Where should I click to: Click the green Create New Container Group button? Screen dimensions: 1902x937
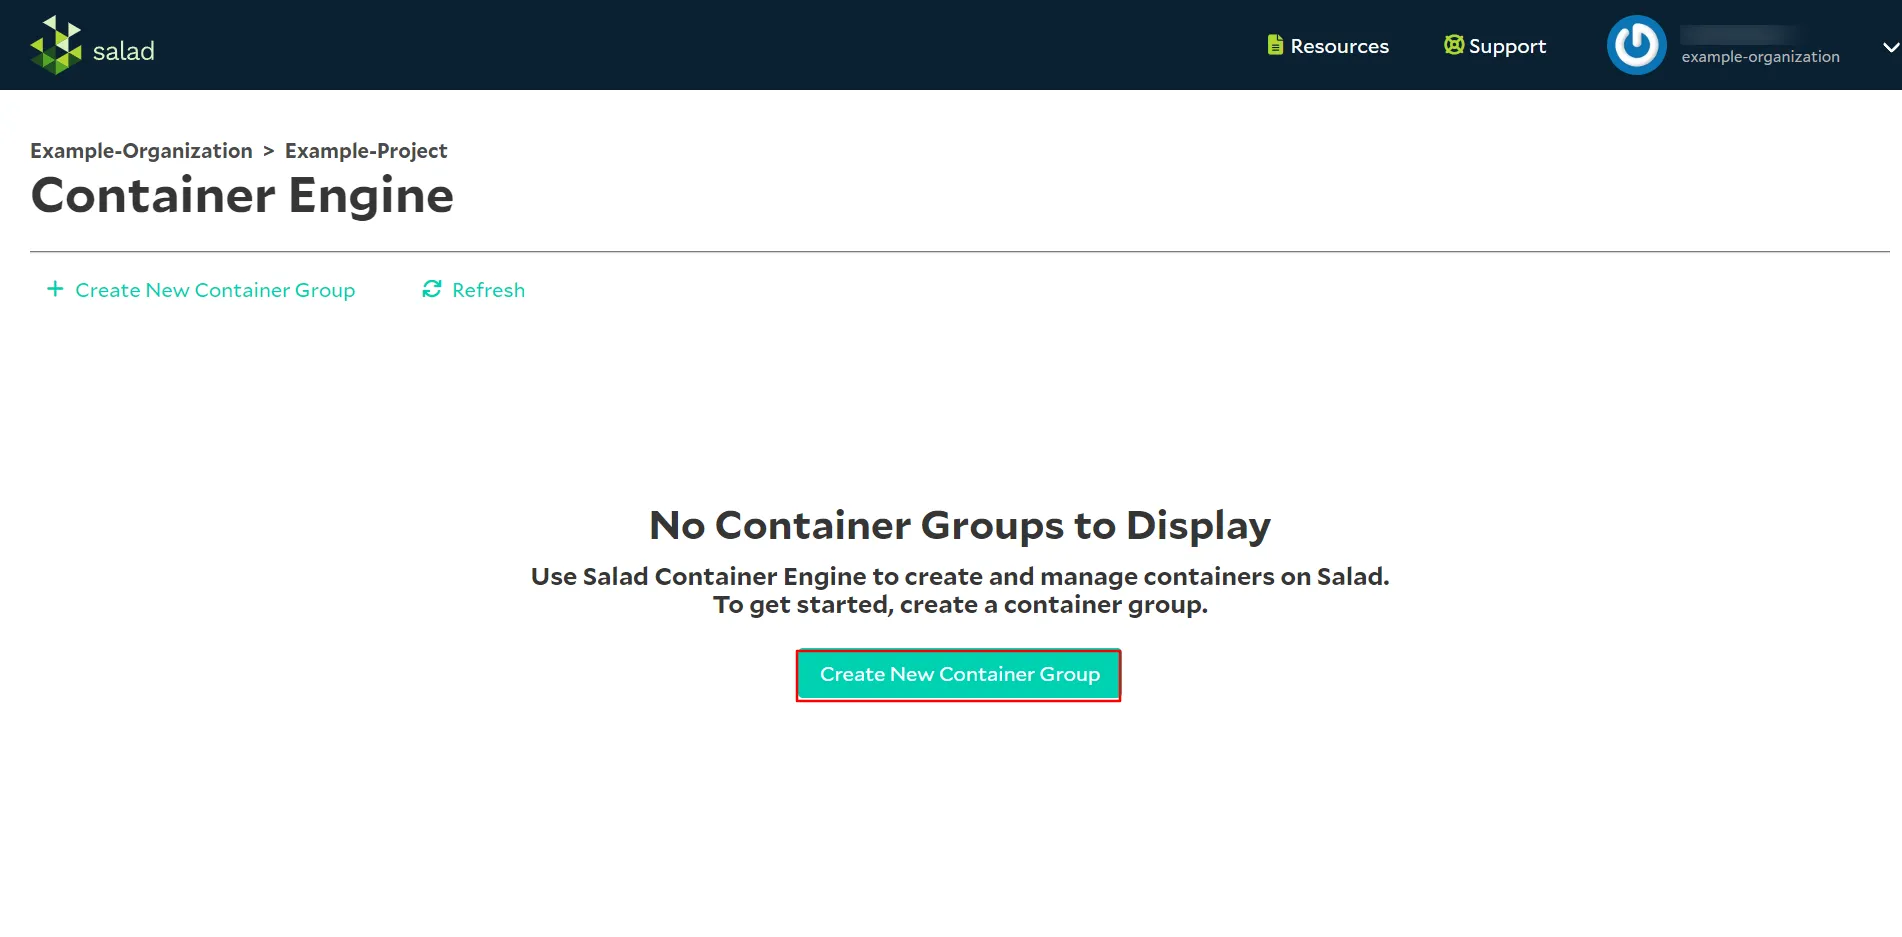click(x=959, y=675)
